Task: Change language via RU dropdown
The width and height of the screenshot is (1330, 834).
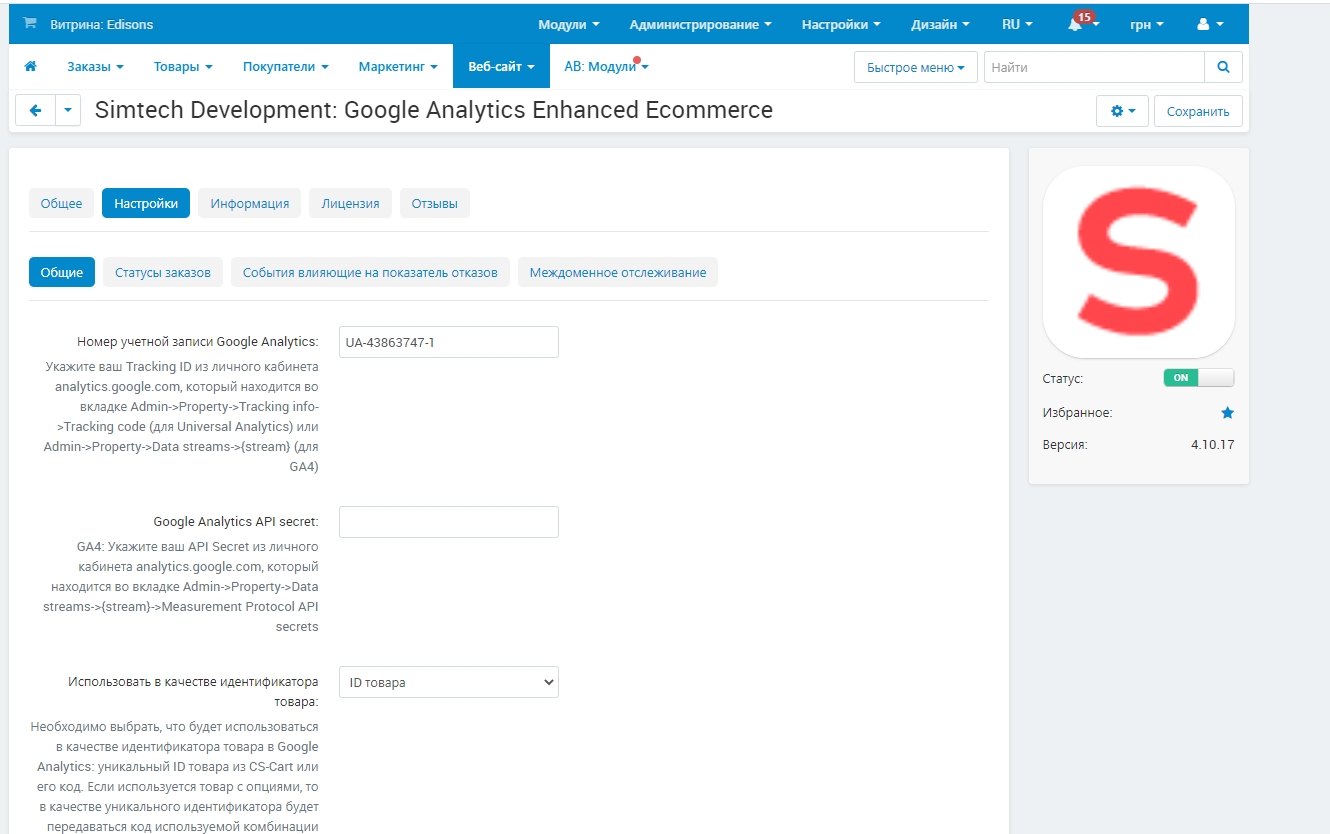Action: click(x=1018, y=24)
